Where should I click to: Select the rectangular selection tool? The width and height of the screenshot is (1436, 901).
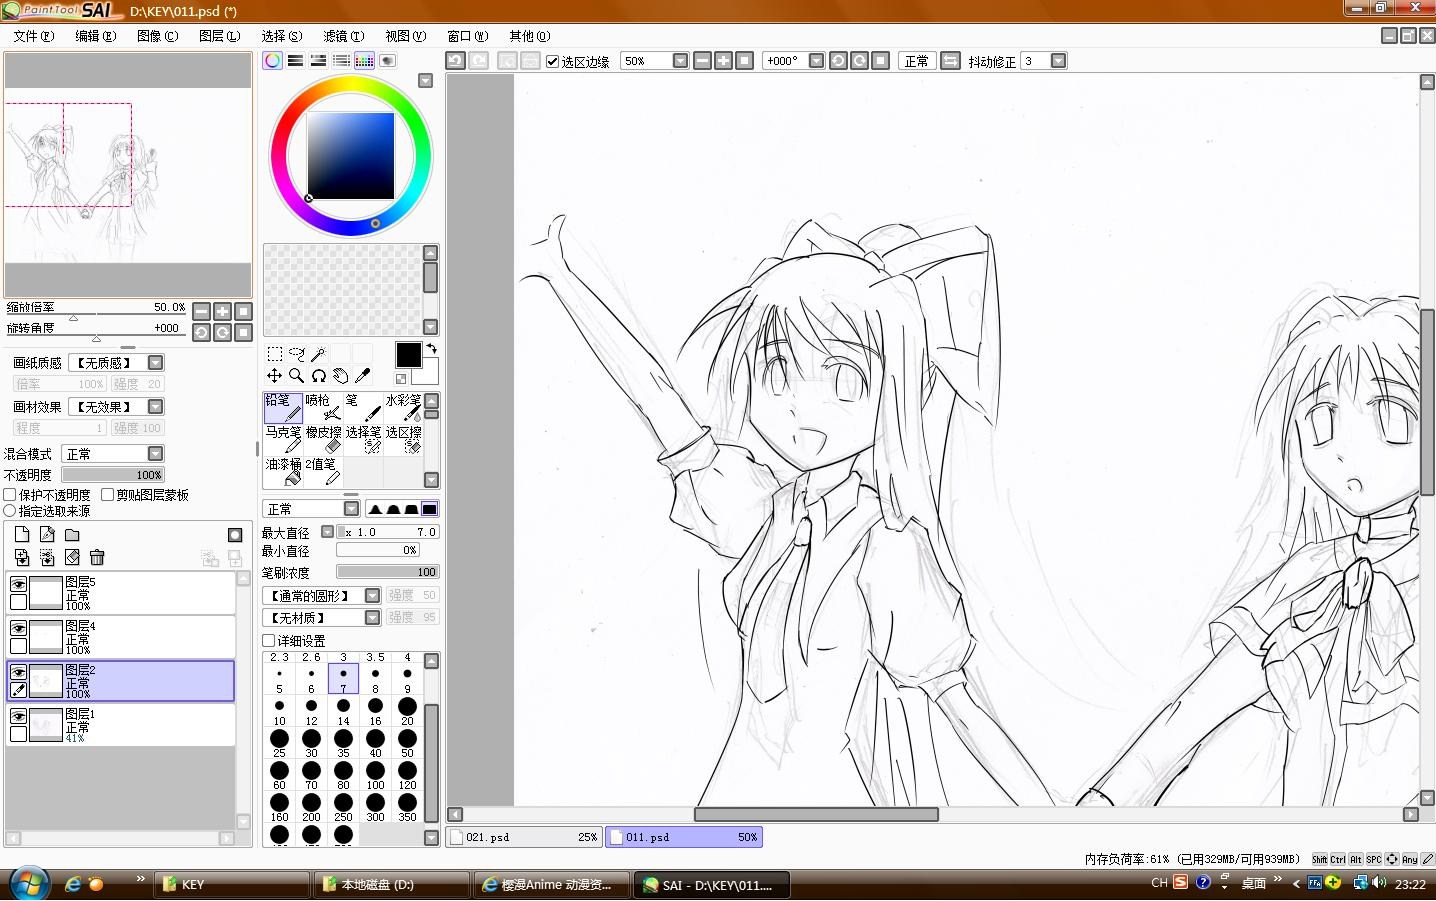pos(274,354)
